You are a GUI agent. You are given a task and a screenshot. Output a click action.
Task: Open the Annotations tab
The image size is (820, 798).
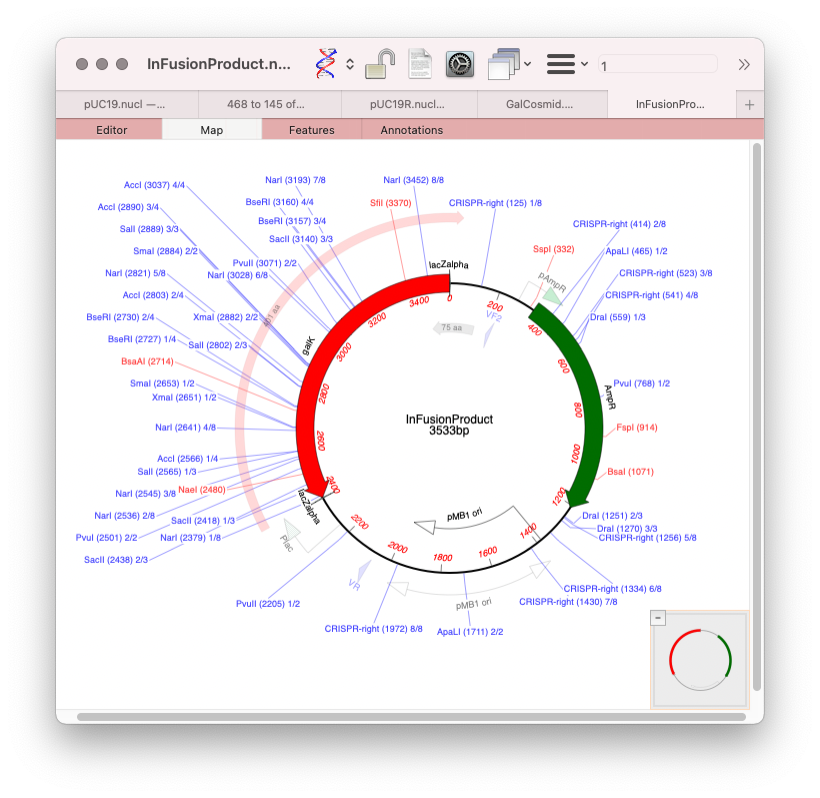click(411, 129)
